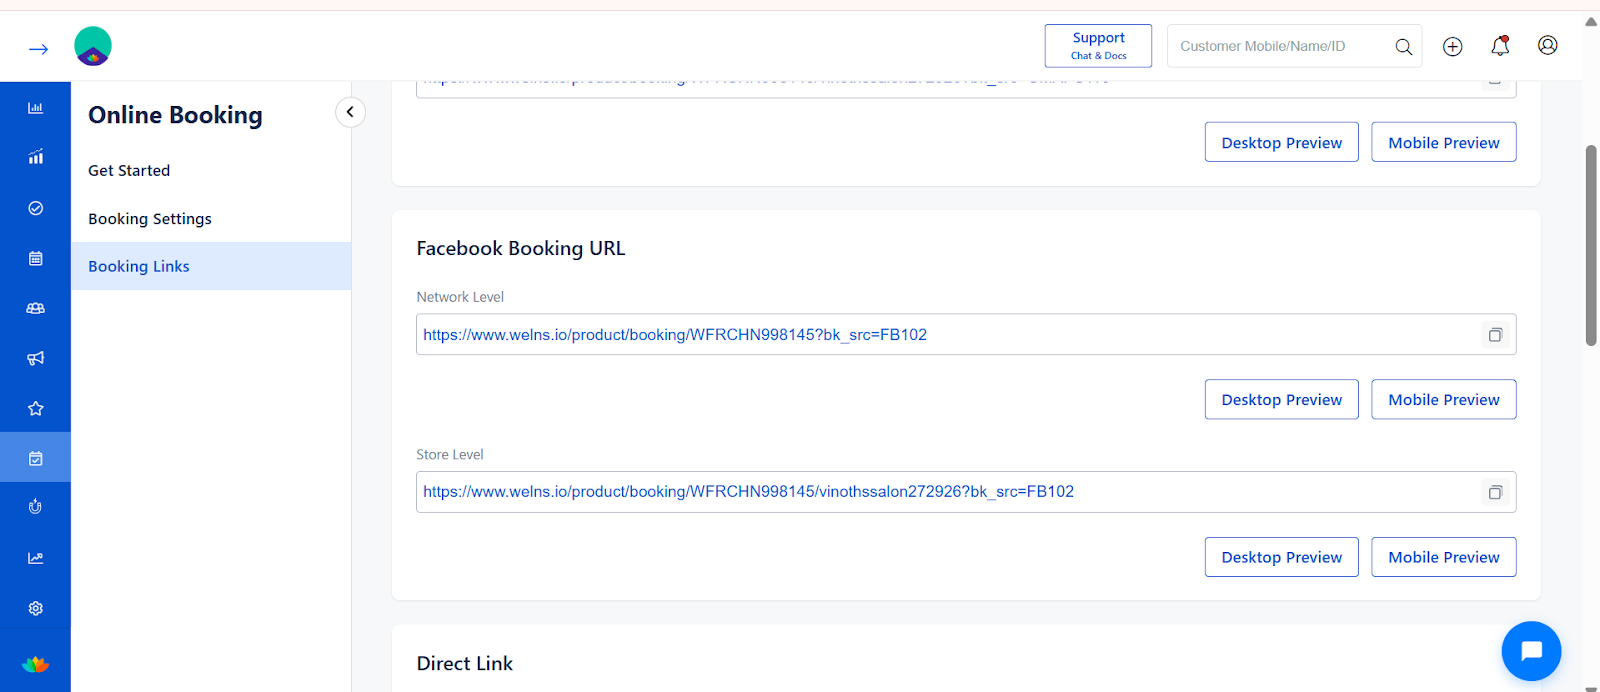Viewport: 1600px width, 692px height.
Task: Open the calendar grid sidebar icon
Action: [36, 258]
